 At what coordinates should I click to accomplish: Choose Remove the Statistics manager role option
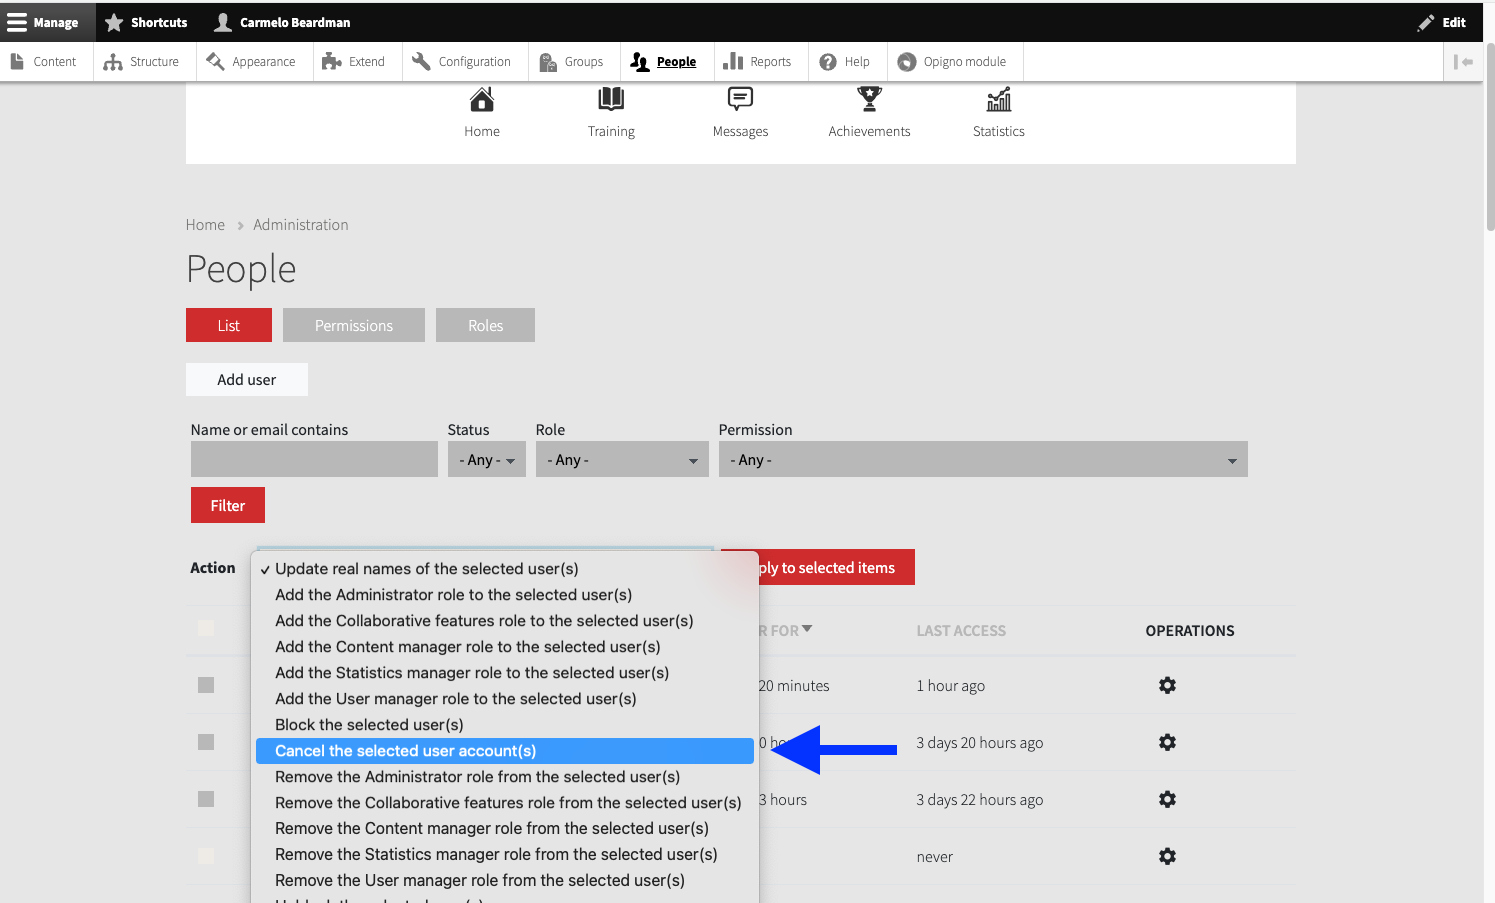tap(505, 855)
